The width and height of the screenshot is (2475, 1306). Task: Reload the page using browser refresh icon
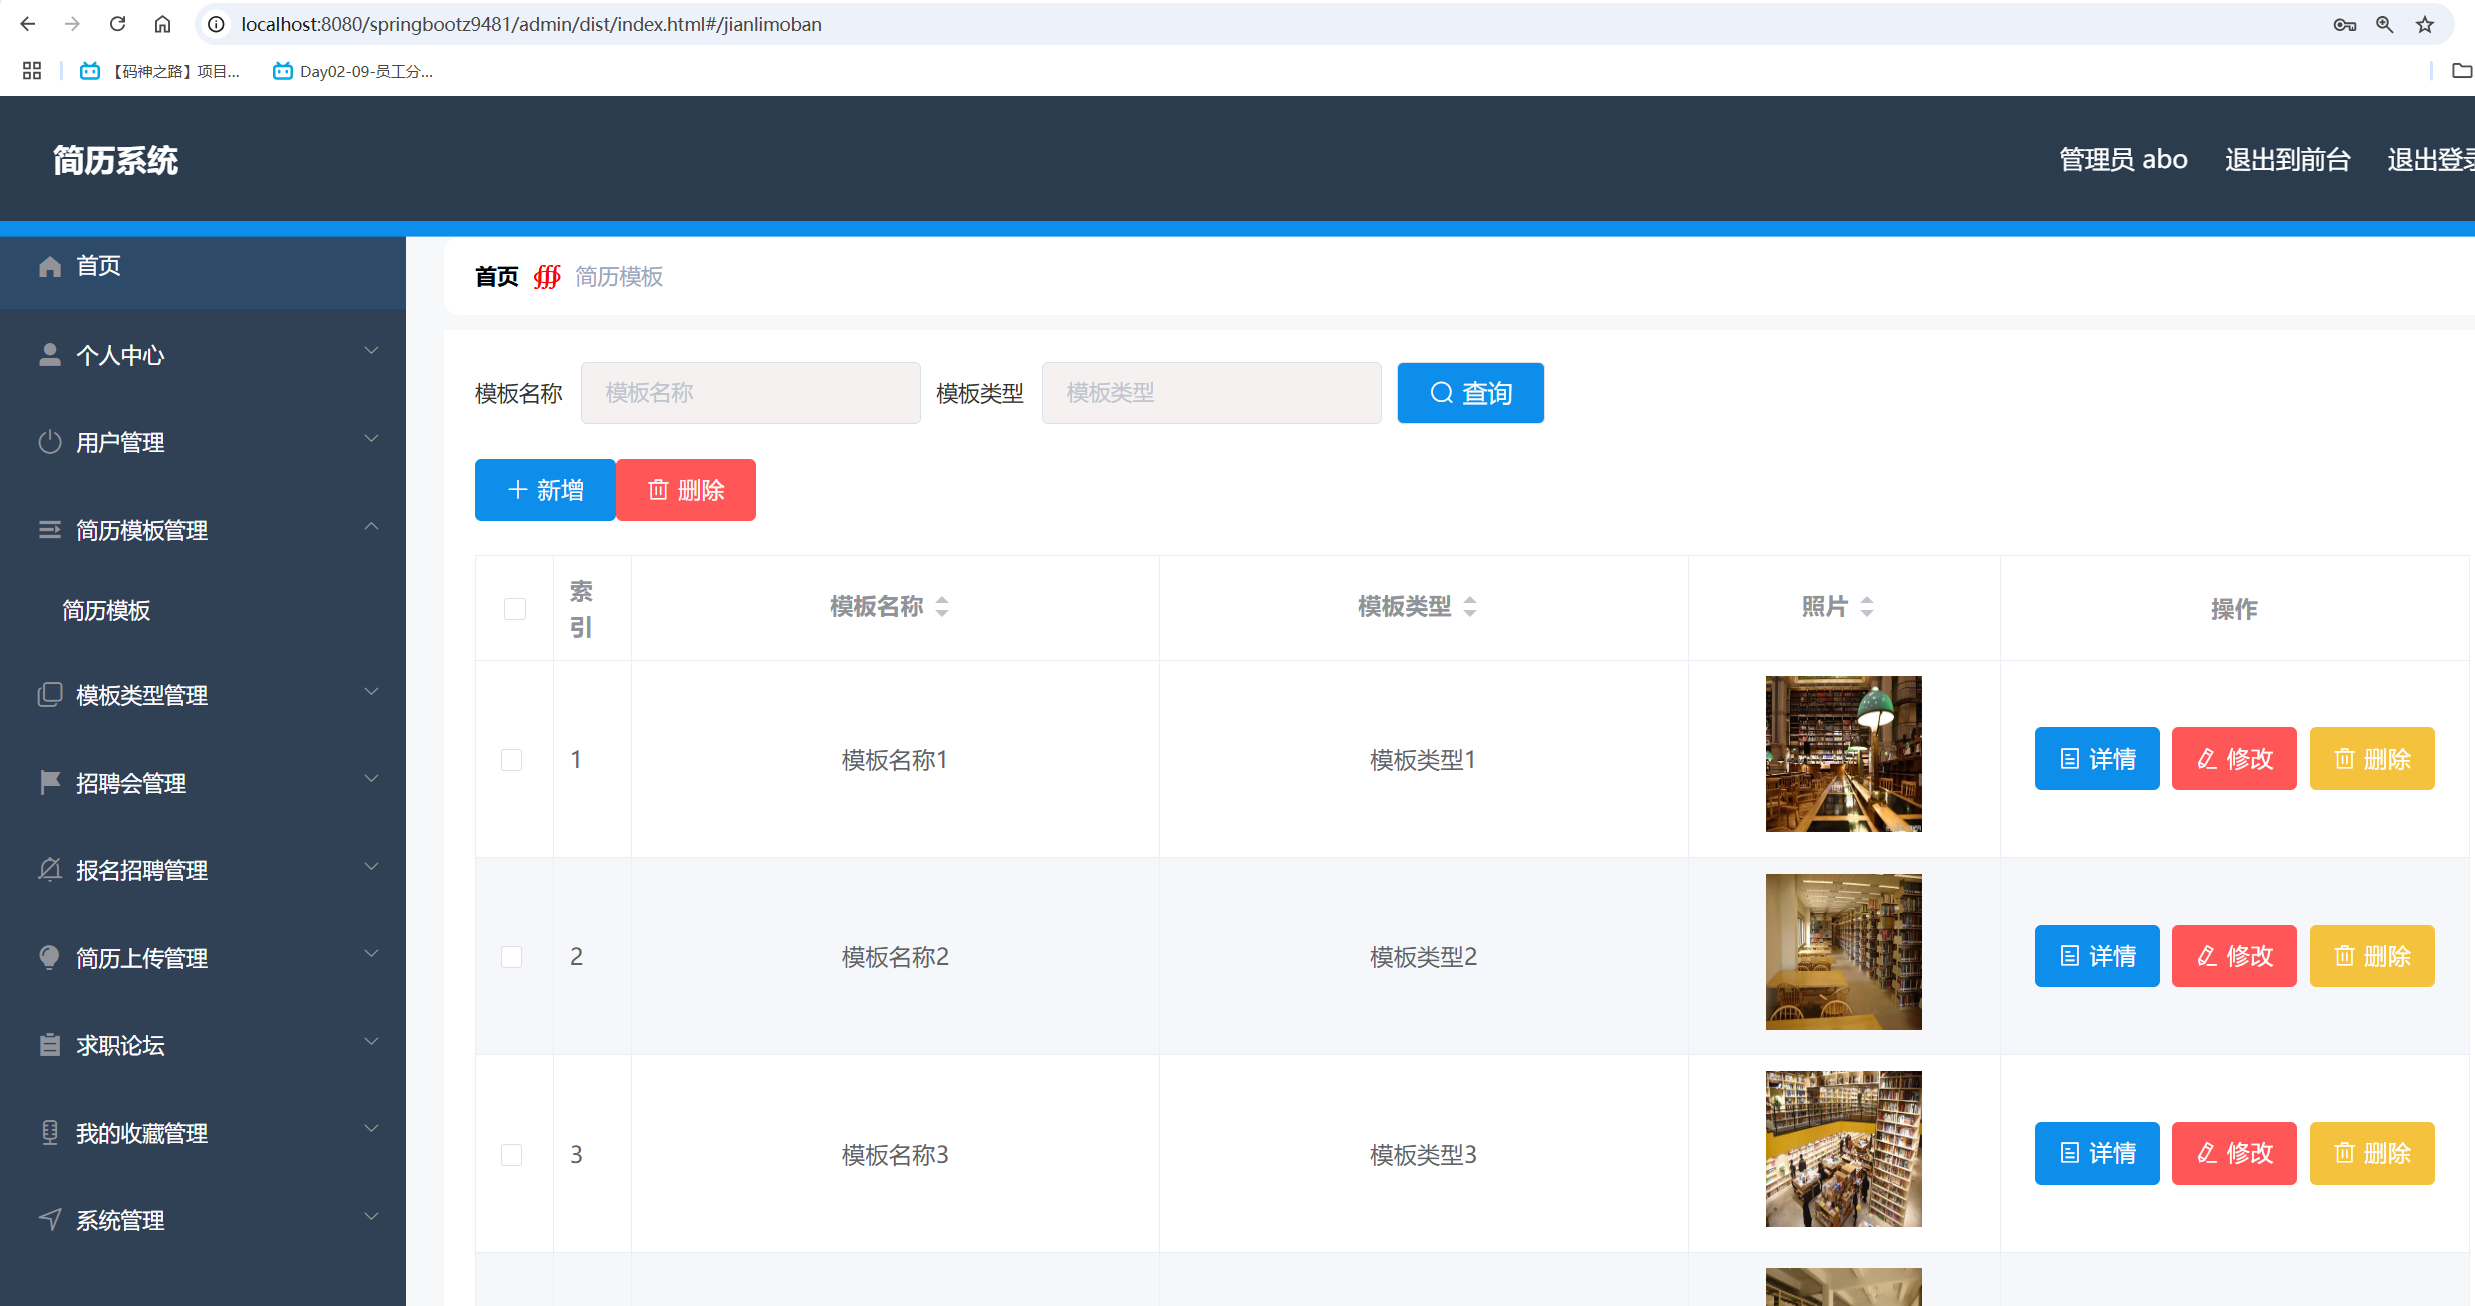[x=117, y=24]
